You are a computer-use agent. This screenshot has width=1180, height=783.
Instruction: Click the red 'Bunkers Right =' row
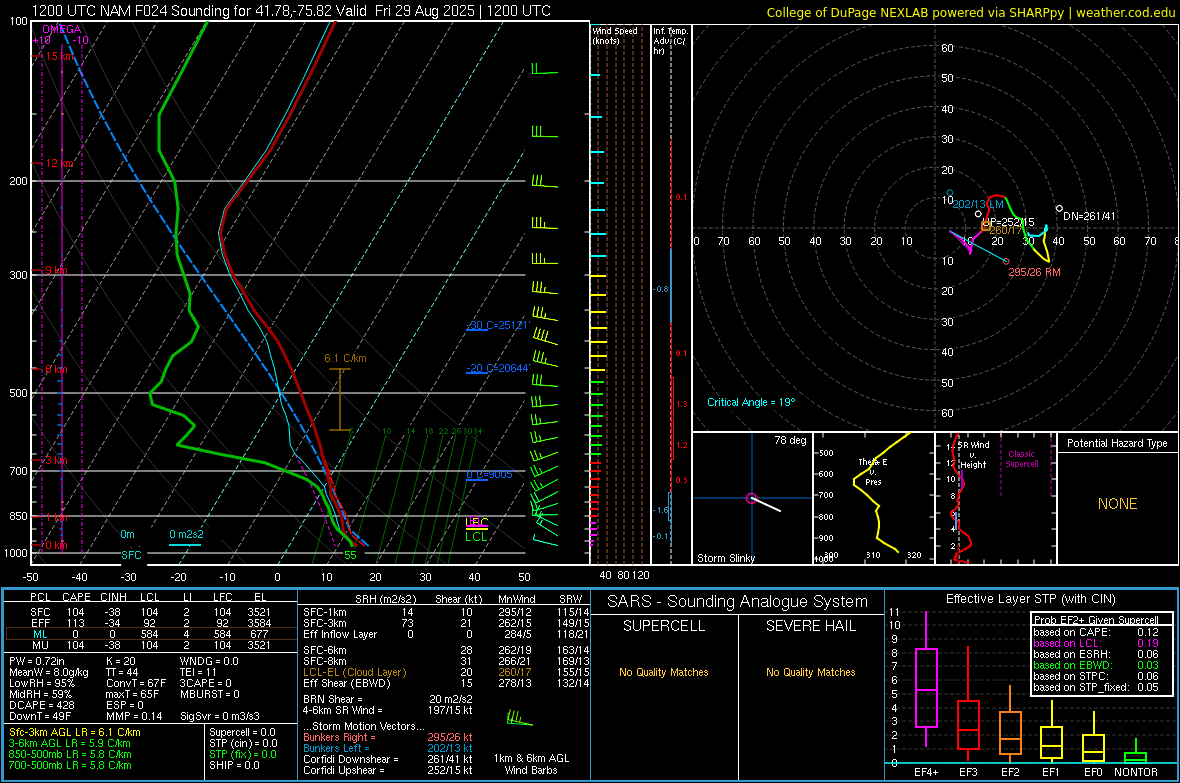click(x=388, y=737)
